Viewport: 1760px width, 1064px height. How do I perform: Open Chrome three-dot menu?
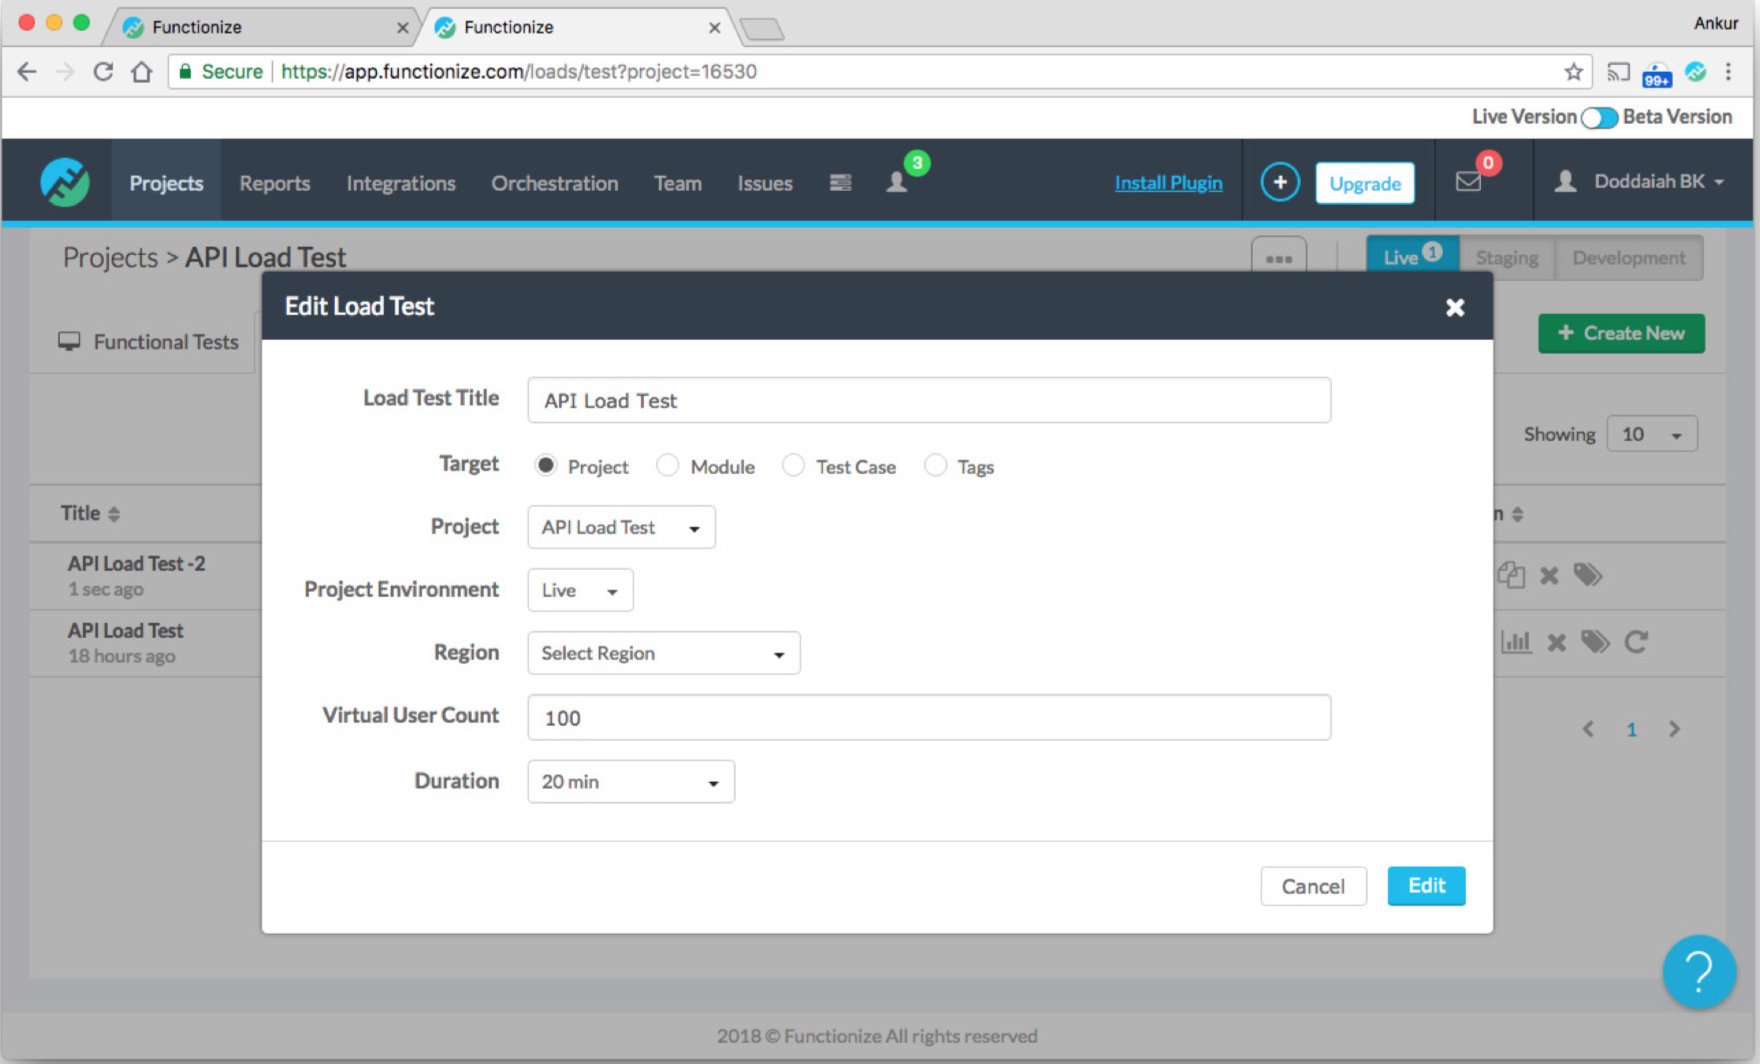pyautogui.click(x=1728, y=72)
